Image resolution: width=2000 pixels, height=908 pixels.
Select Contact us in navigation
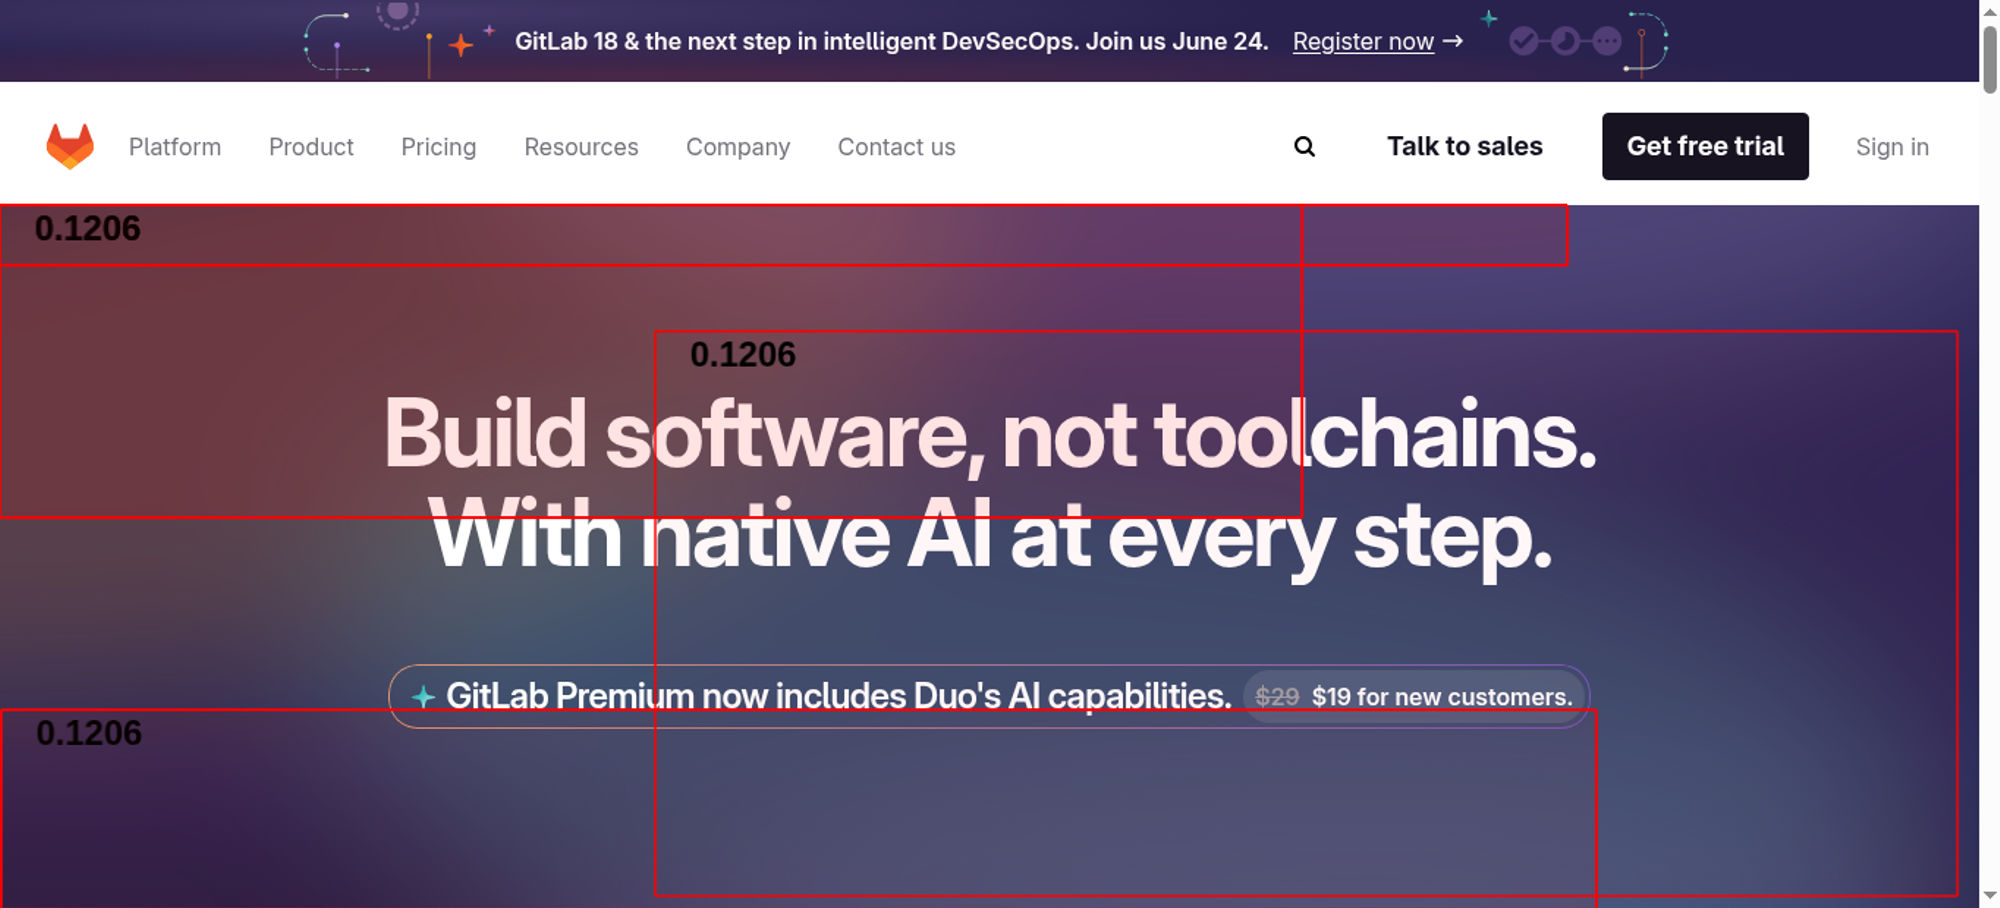point(896,147)
